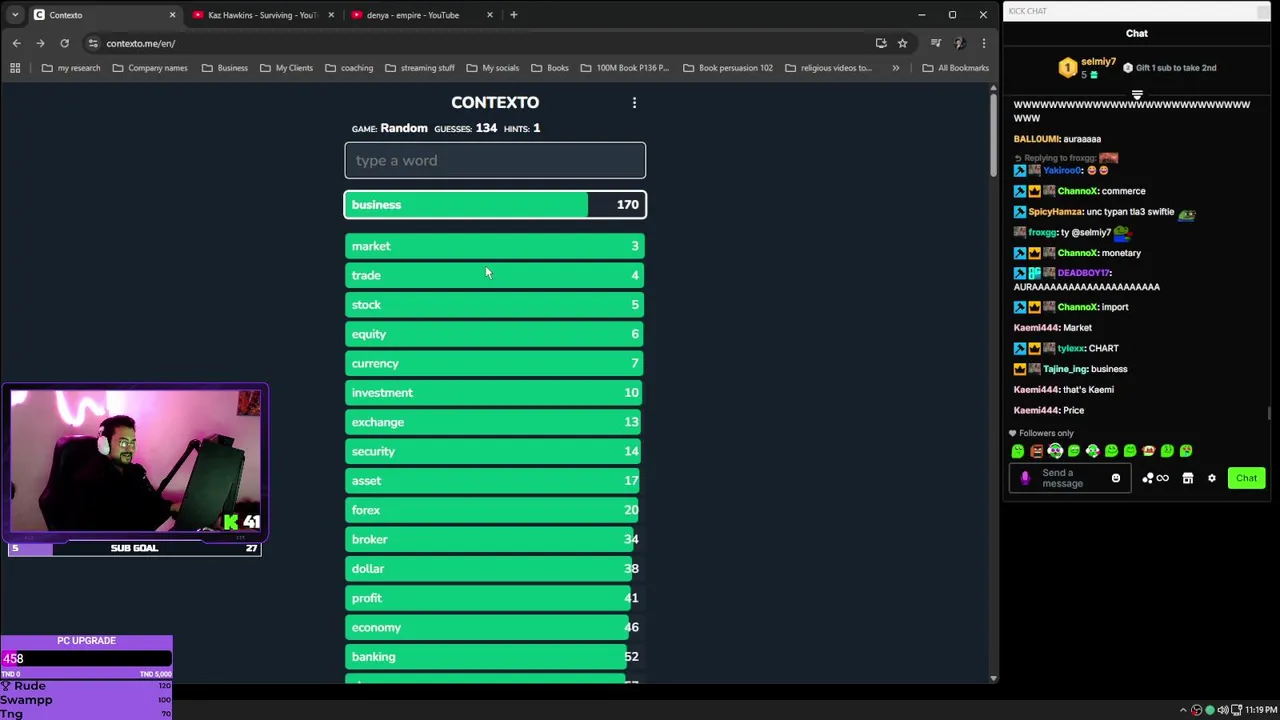Open 'coaching' bookmark folder
Image resolution: width=1280 pixels, height=720 pixels.
click(349, 68)
